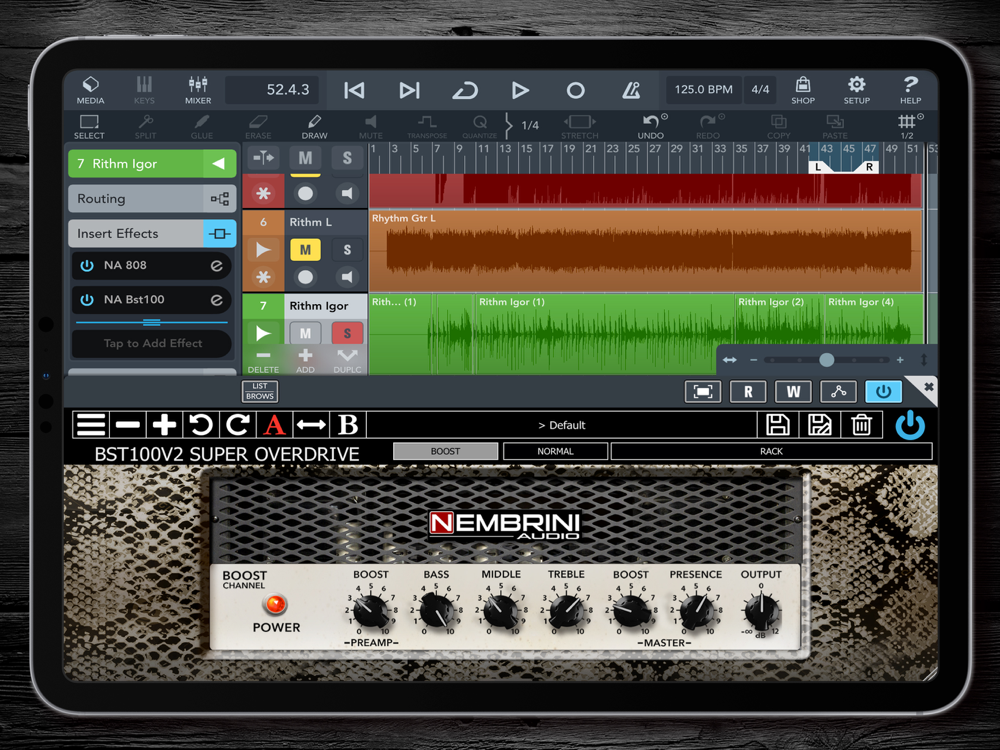Switch plugin A/B state to B
Screen dimensions: 1000x750
tap(348, 425)
